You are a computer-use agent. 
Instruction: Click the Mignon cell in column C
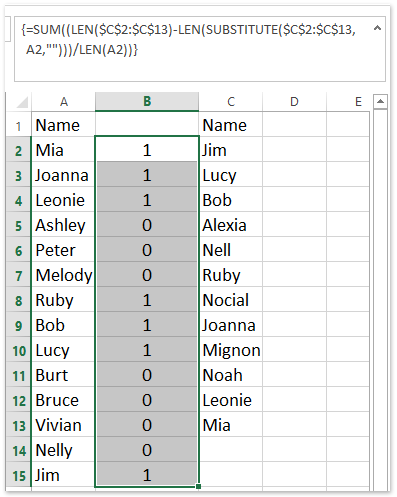231,350
